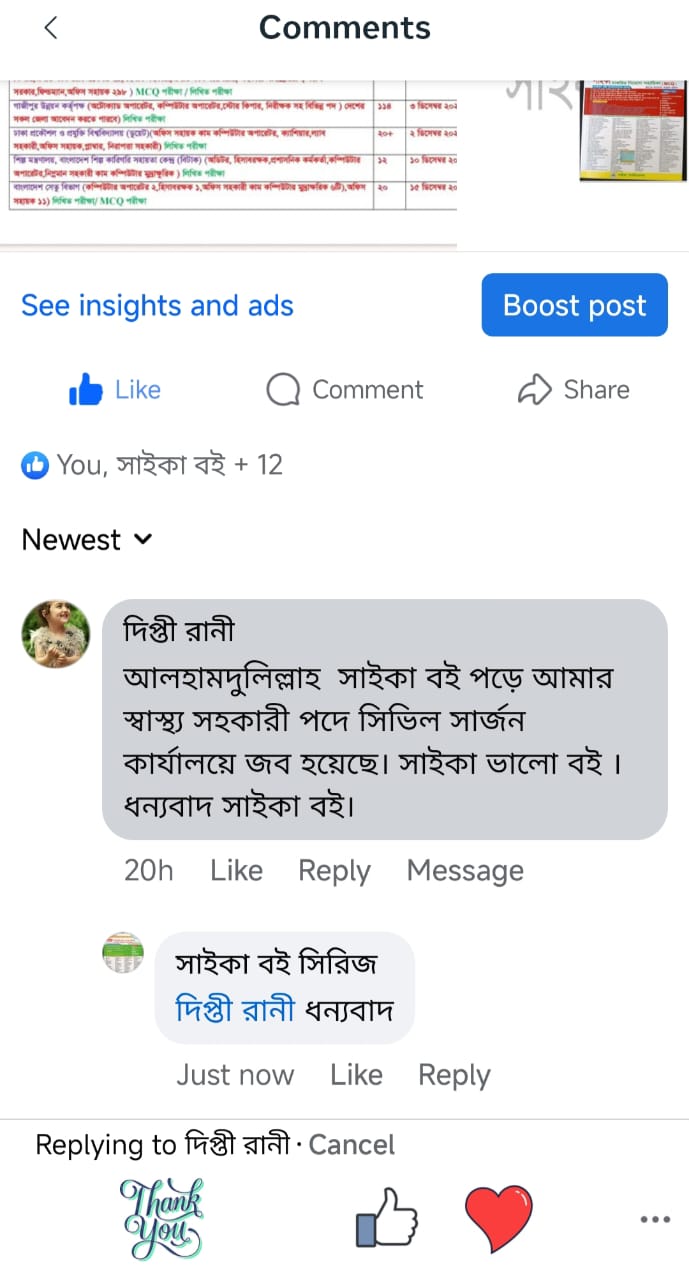Open the Newest sort order dropdown
The width and height of the screenshot is (689, 1280).
click(x=86, y=540)
